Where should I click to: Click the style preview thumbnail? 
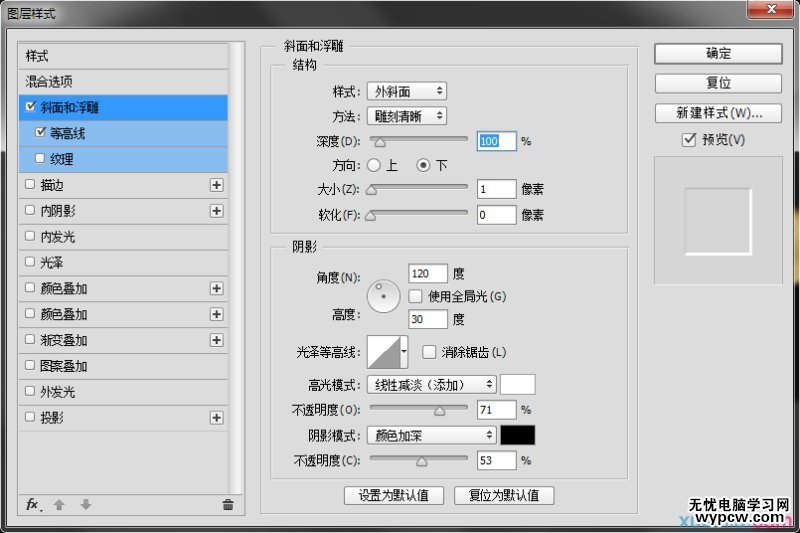[x=718, y=221]
